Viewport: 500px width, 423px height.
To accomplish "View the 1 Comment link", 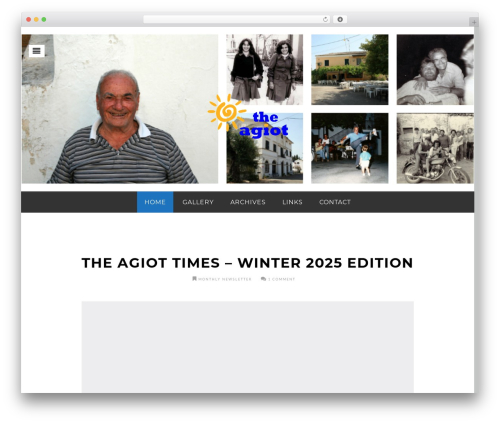I will 281,279.
